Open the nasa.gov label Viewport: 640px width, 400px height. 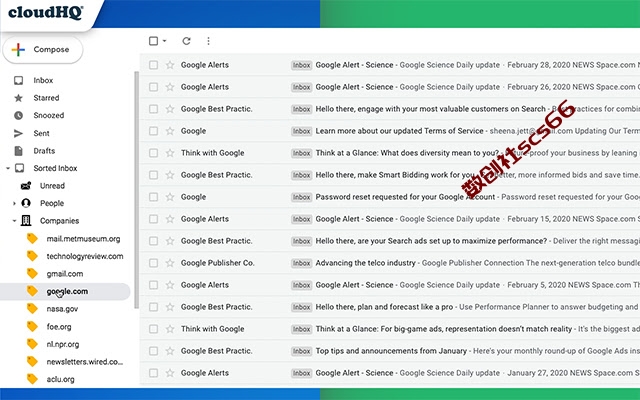(62, 309)
